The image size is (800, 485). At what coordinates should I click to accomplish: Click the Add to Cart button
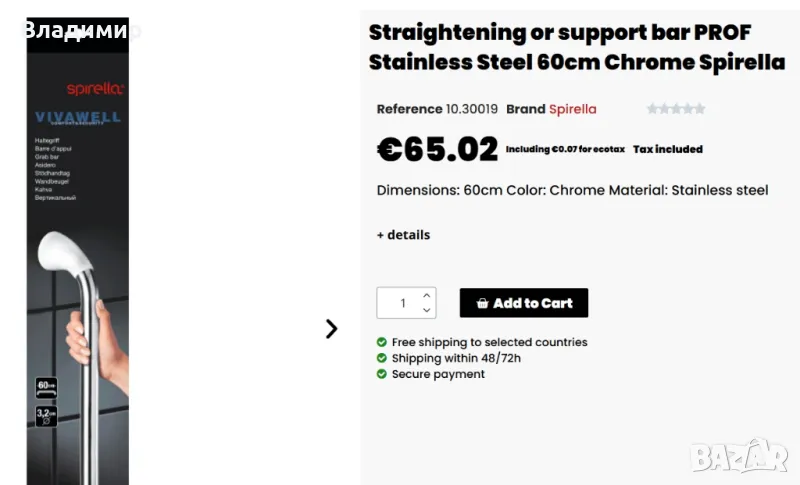click(524, 303)
